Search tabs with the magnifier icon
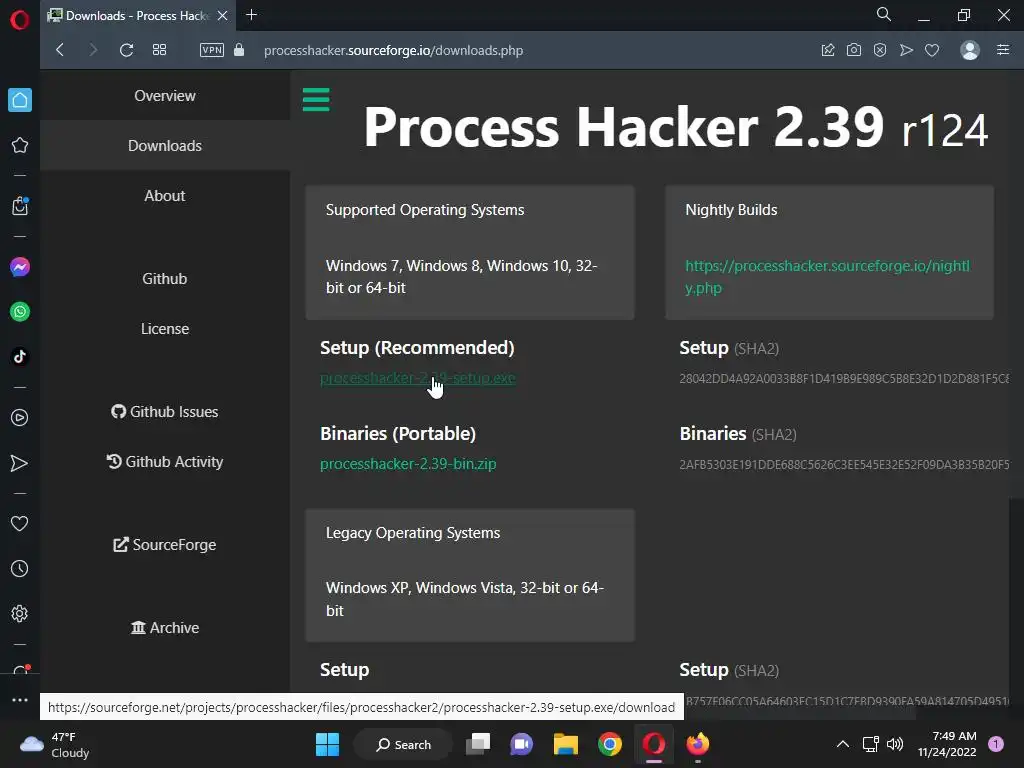This screenshot has height=768, width=1024. [884, 14]
